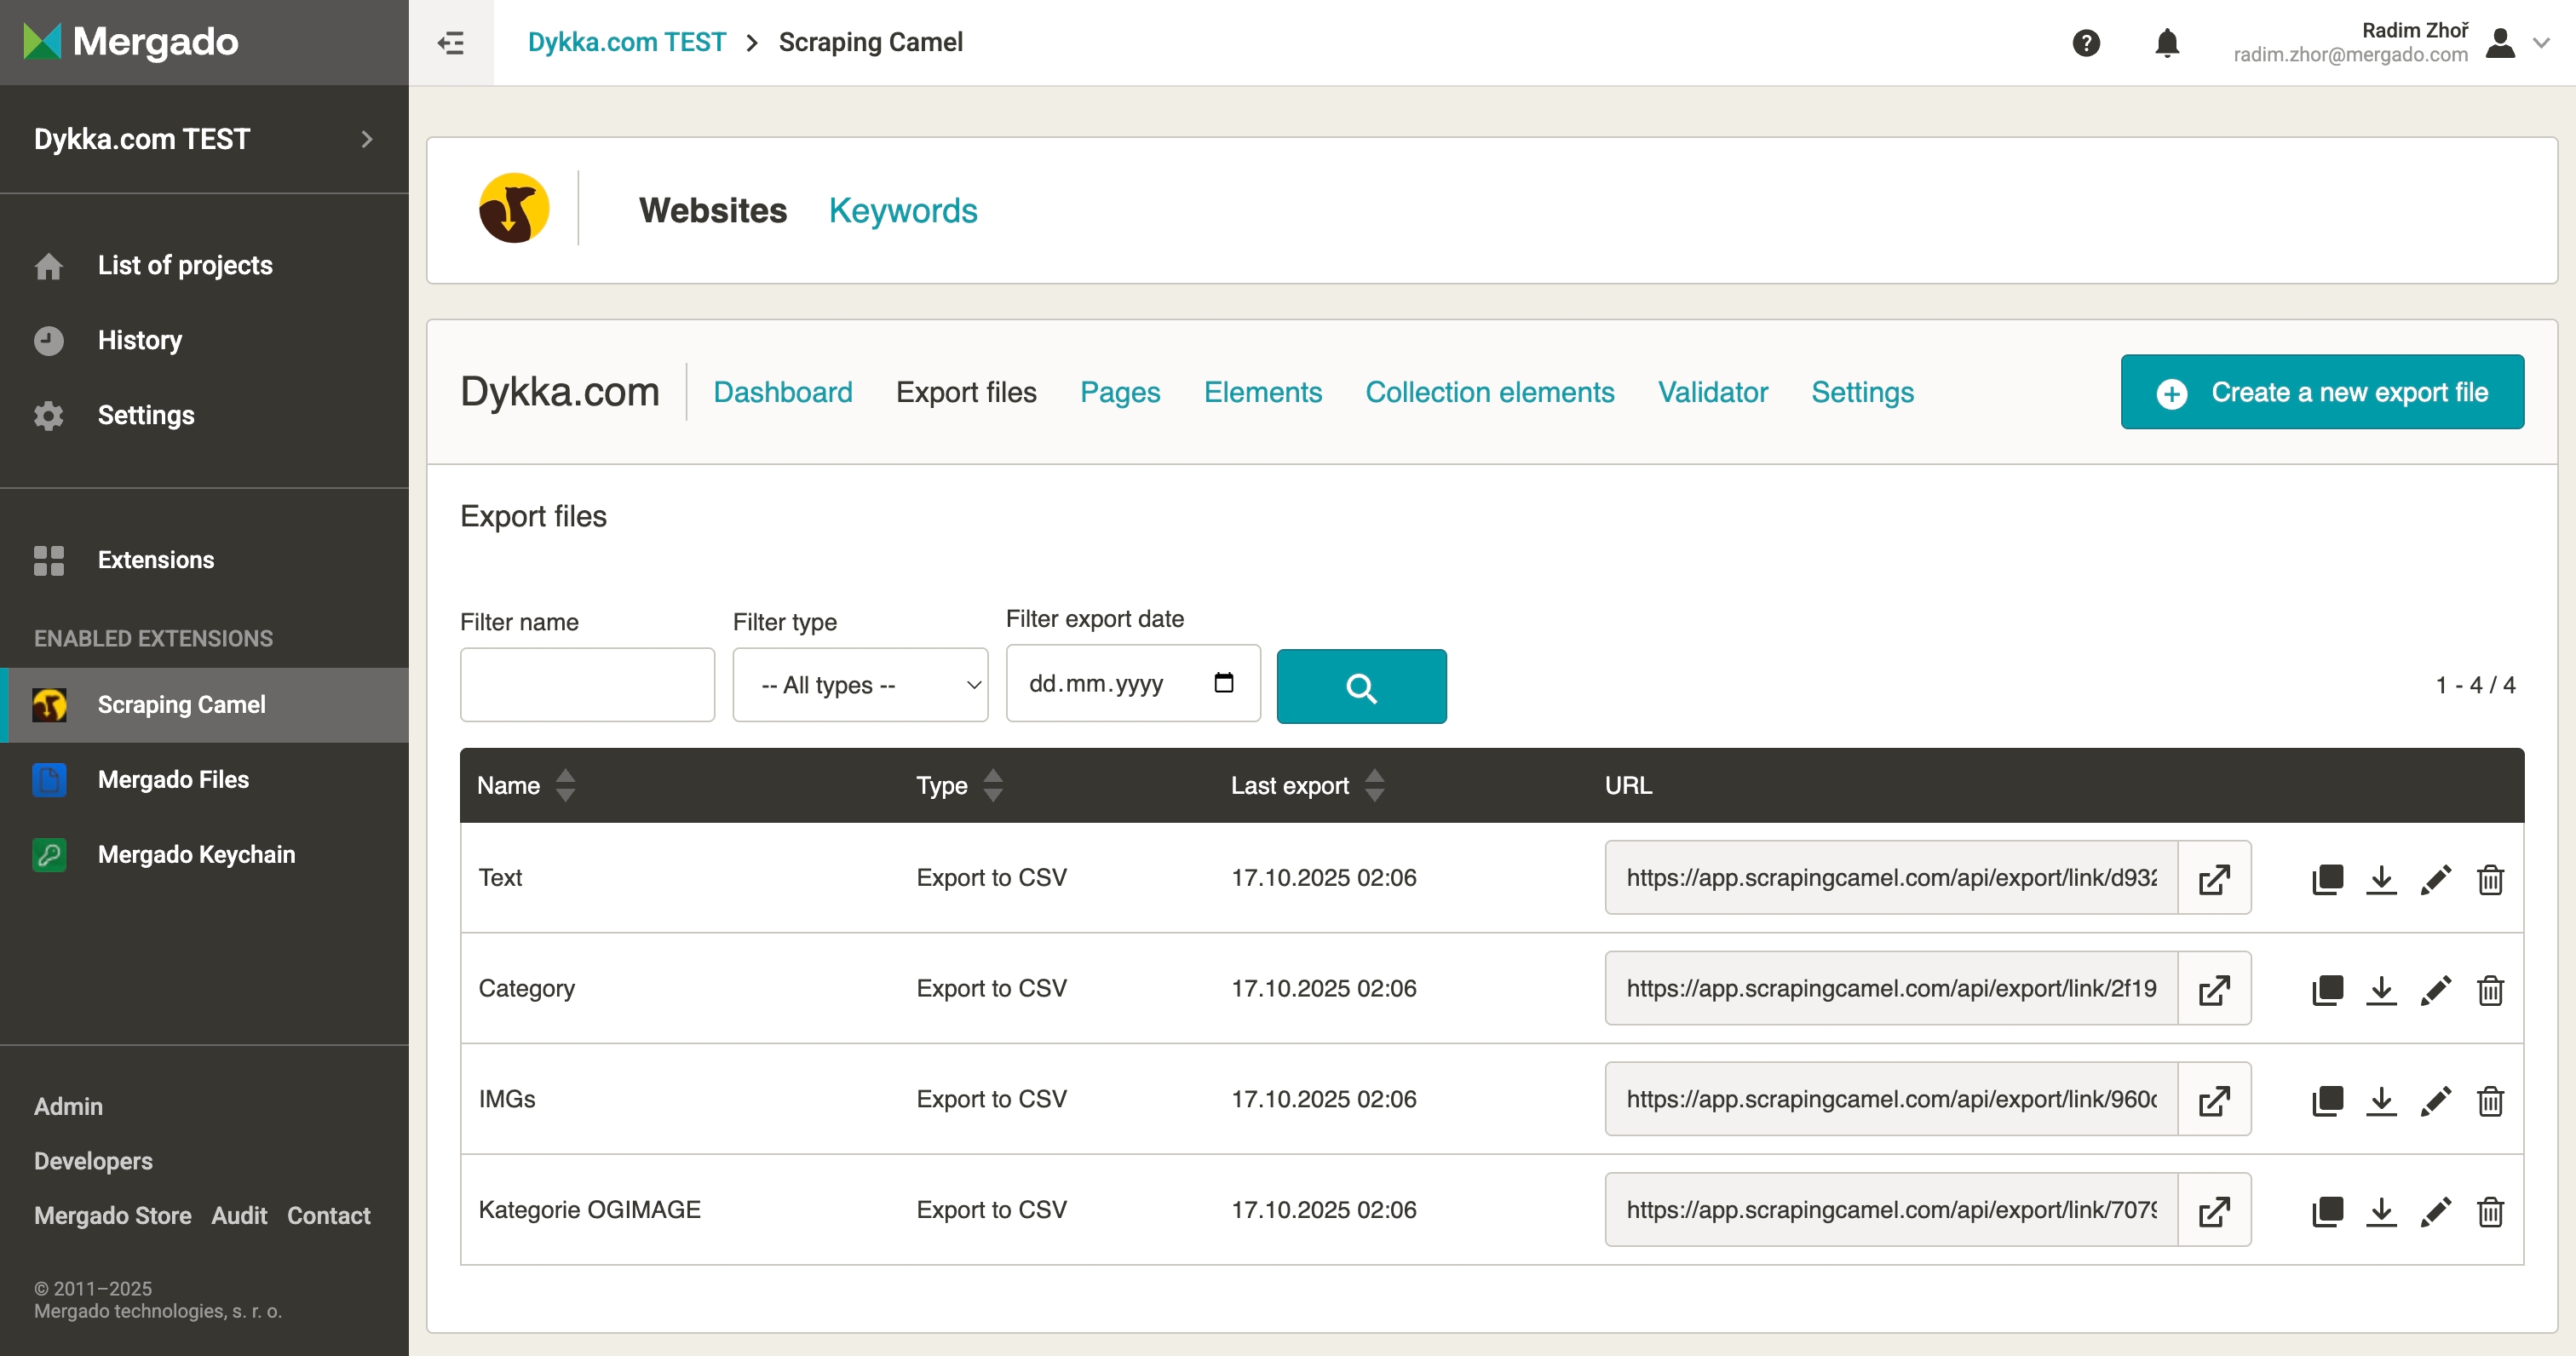The image size is (2576, 1356).
Task: Expand the Dykka.com TEST project switcher
Action: [367, 139]
